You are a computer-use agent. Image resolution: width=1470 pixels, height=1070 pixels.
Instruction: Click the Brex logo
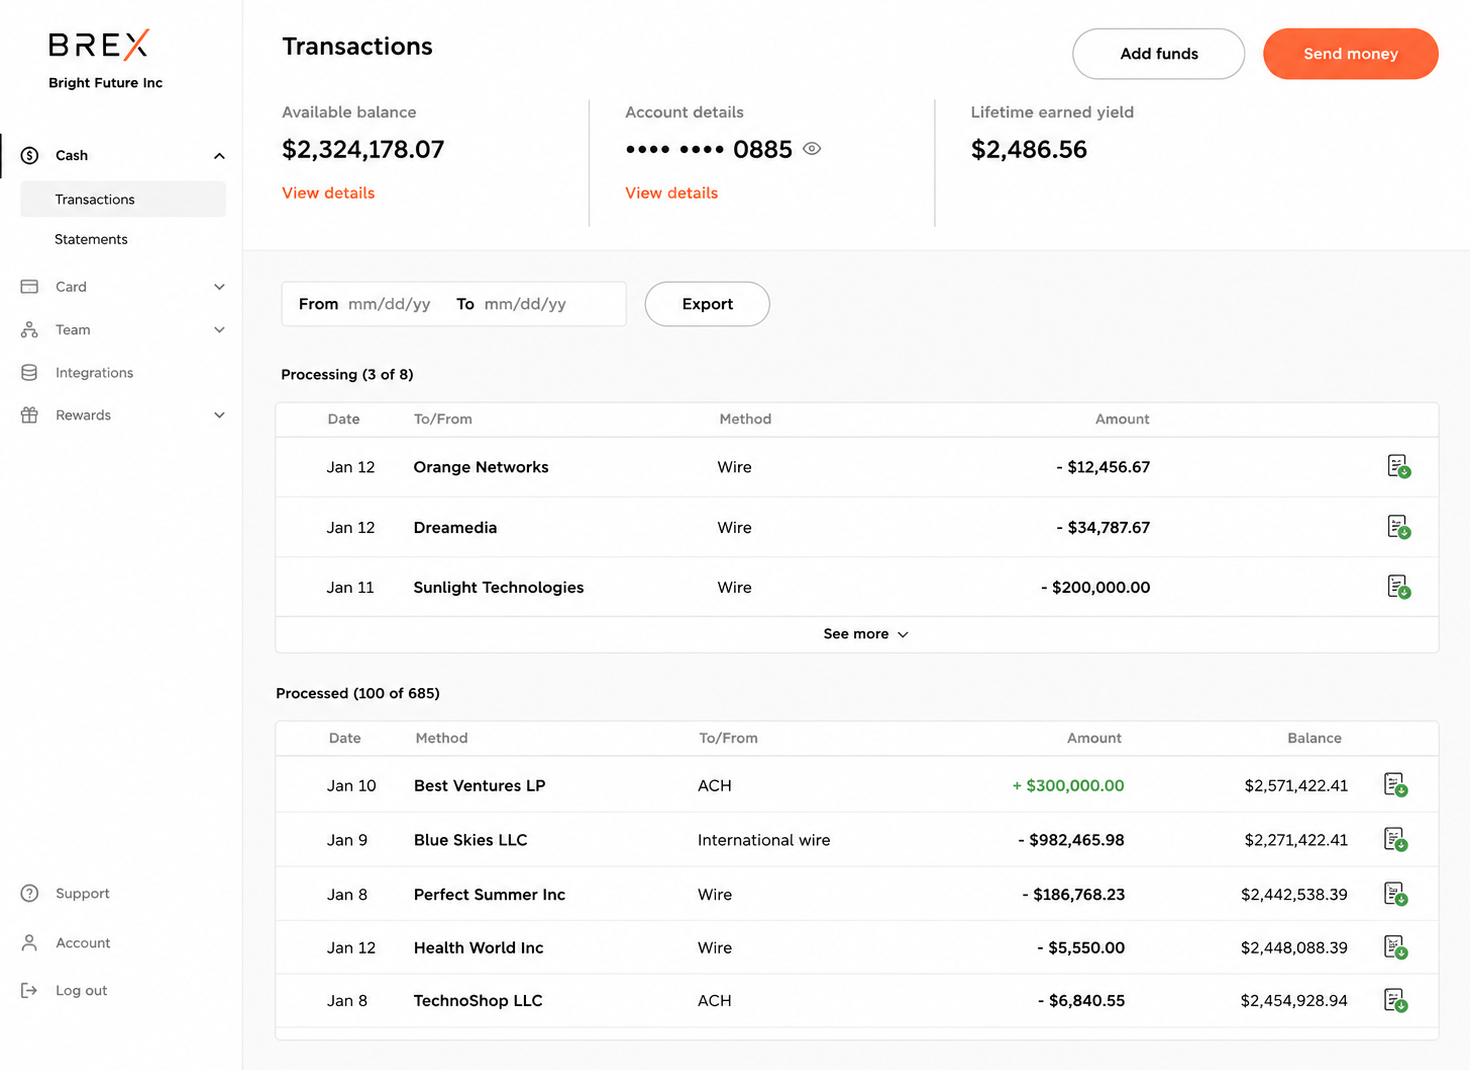click(99, 45)
